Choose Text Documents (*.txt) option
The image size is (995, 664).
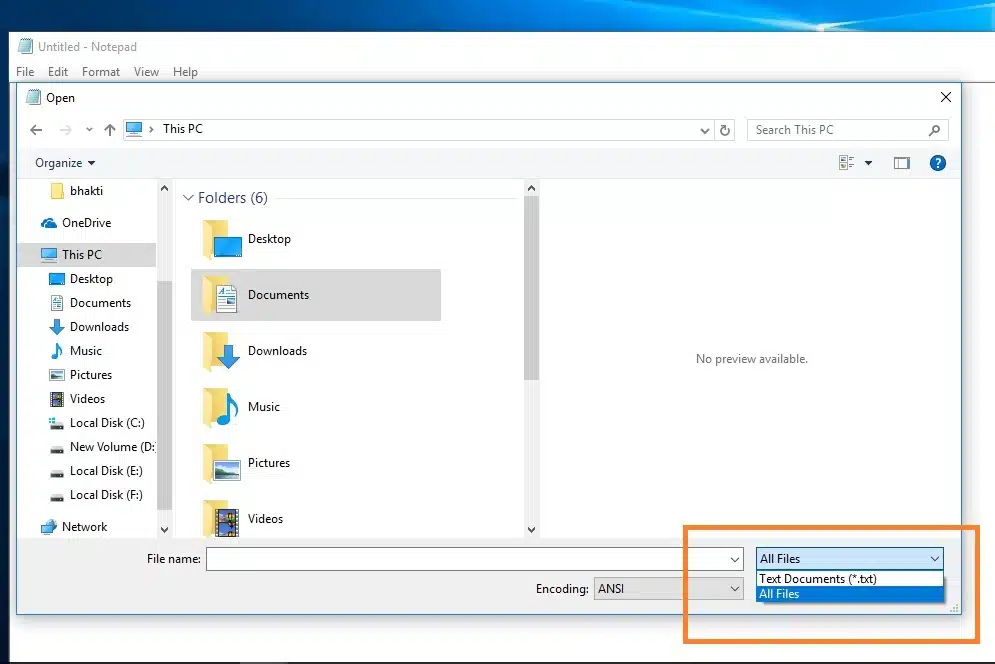(x=850, y=579)
